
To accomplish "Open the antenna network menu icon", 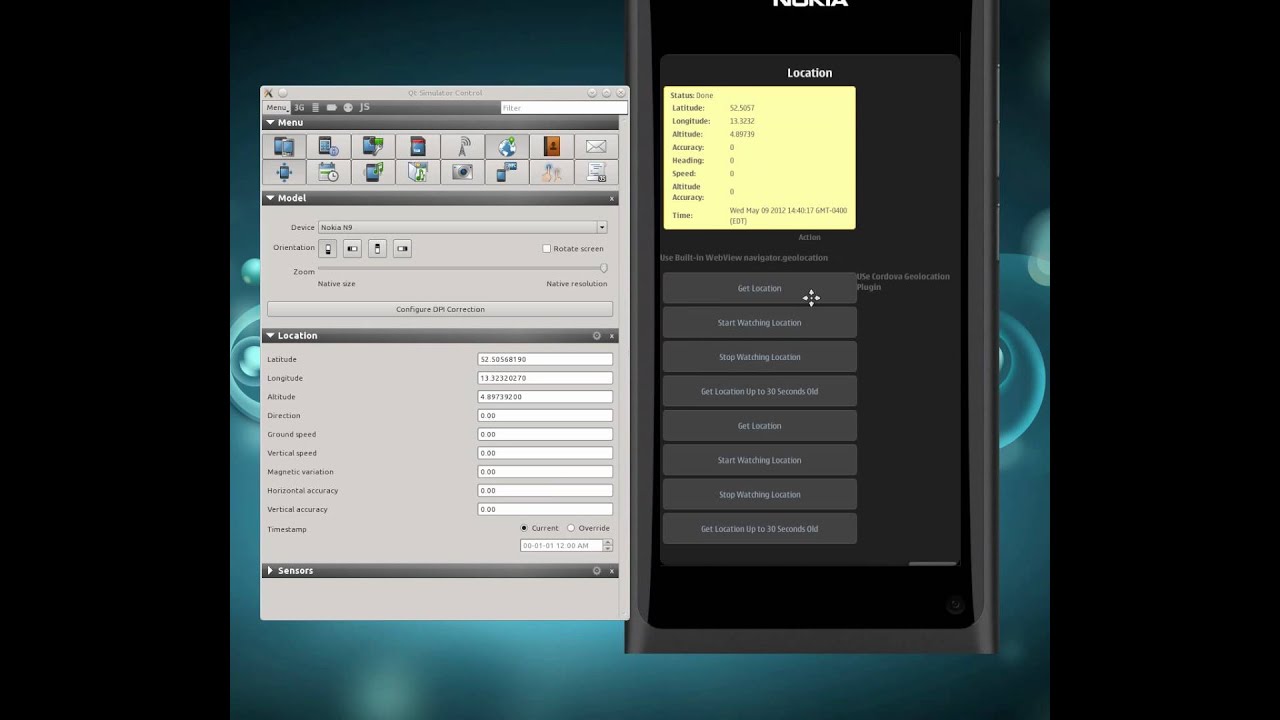I will [462, 147].
